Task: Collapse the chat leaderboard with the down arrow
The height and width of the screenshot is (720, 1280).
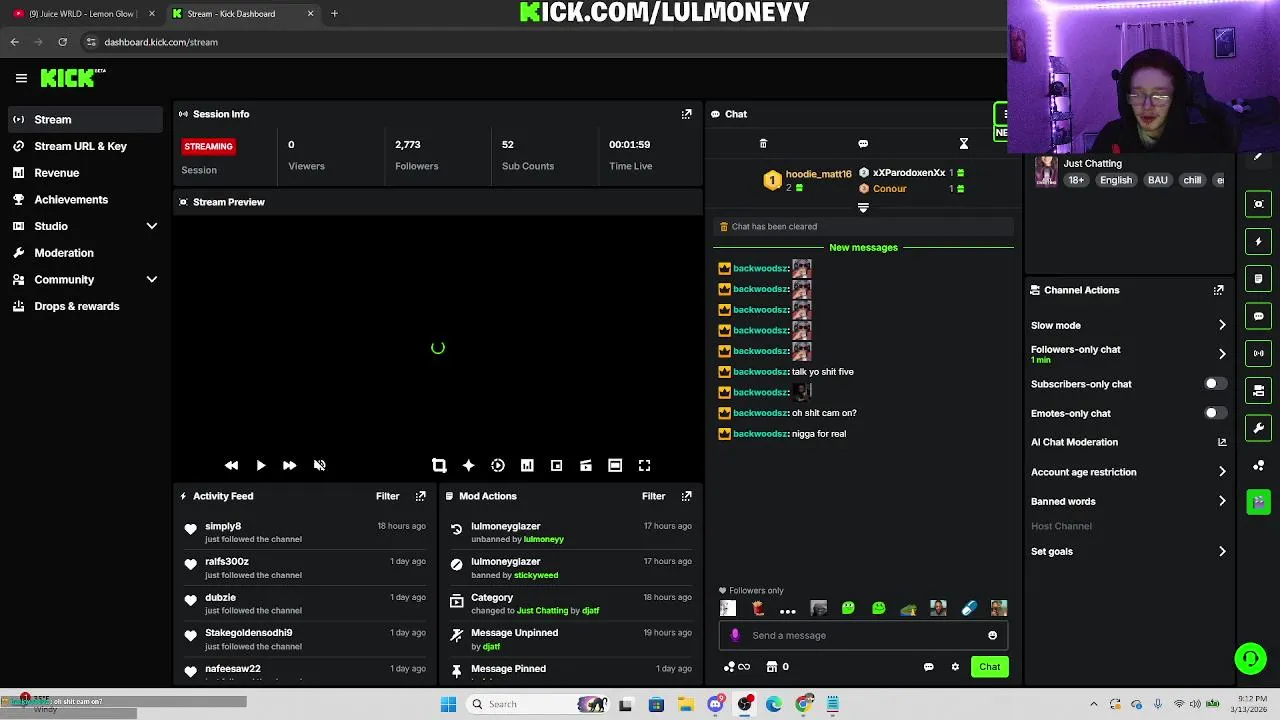Action: point(863,208)
